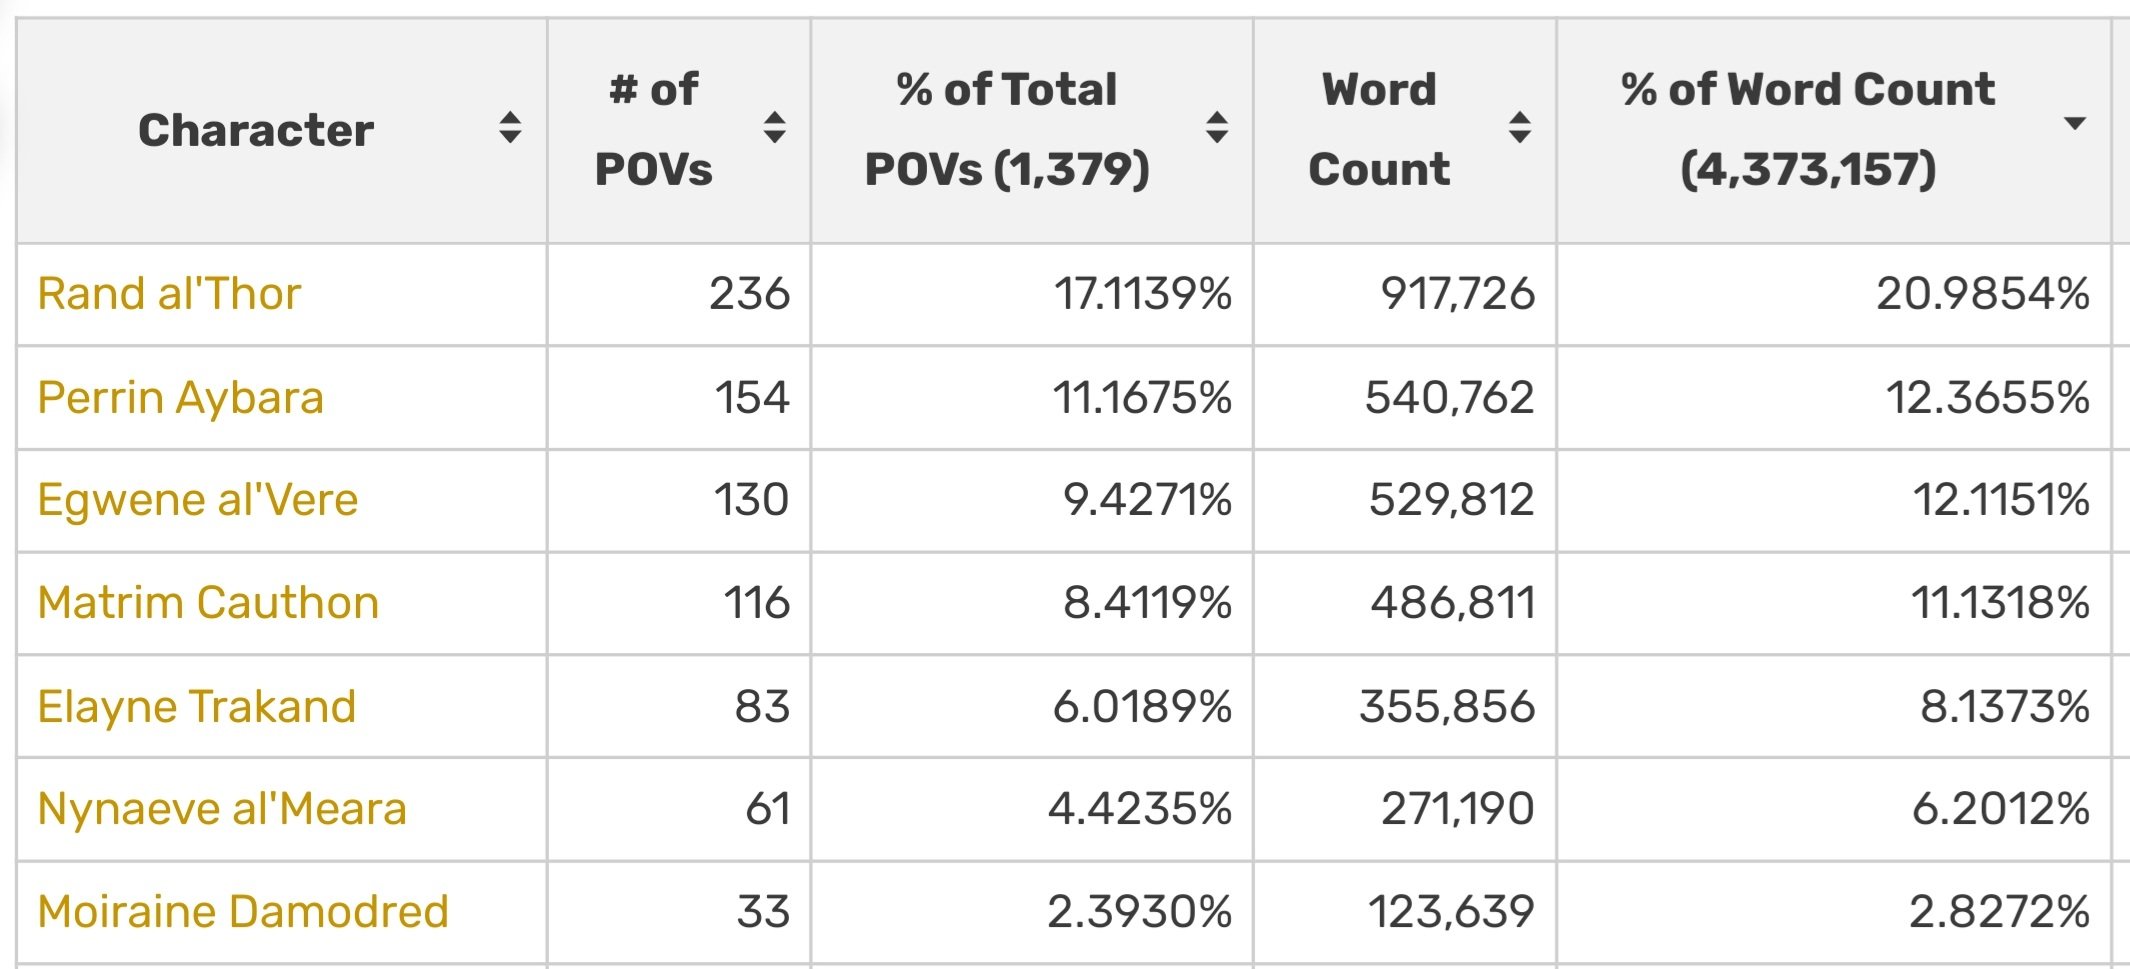The image size is (2130, 969).
Task: Open Matrim Cauthon character link
Action: (x=208, y=603)
